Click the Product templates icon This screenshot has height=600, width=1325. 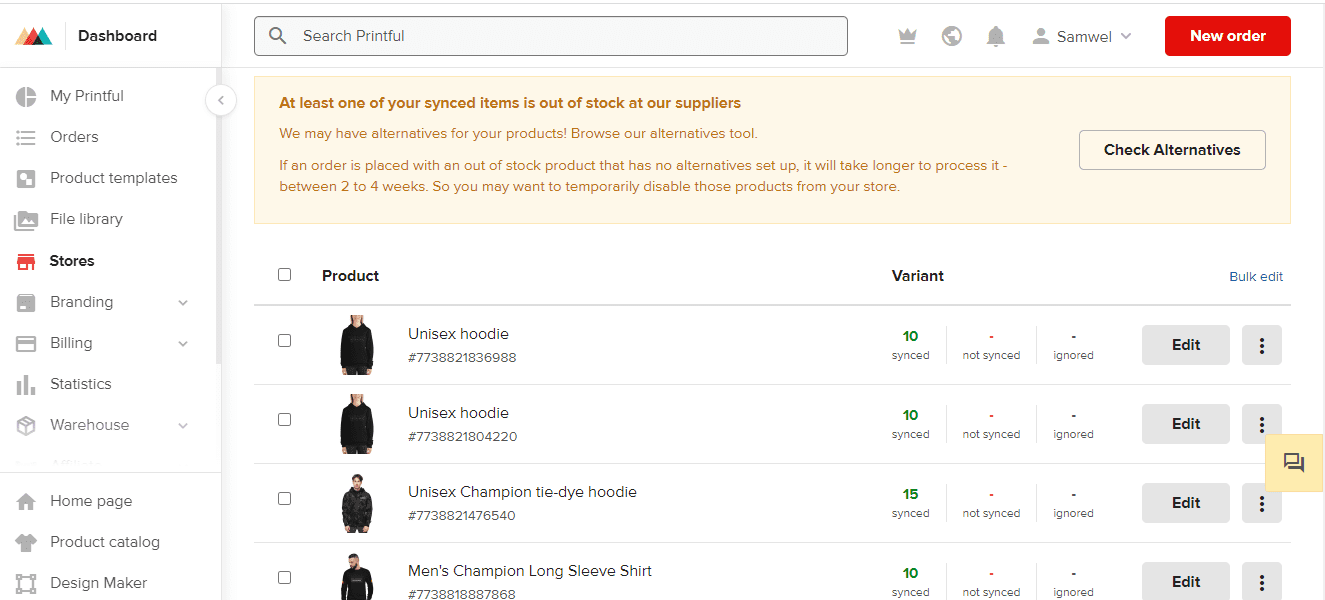(x=26, y=178)
